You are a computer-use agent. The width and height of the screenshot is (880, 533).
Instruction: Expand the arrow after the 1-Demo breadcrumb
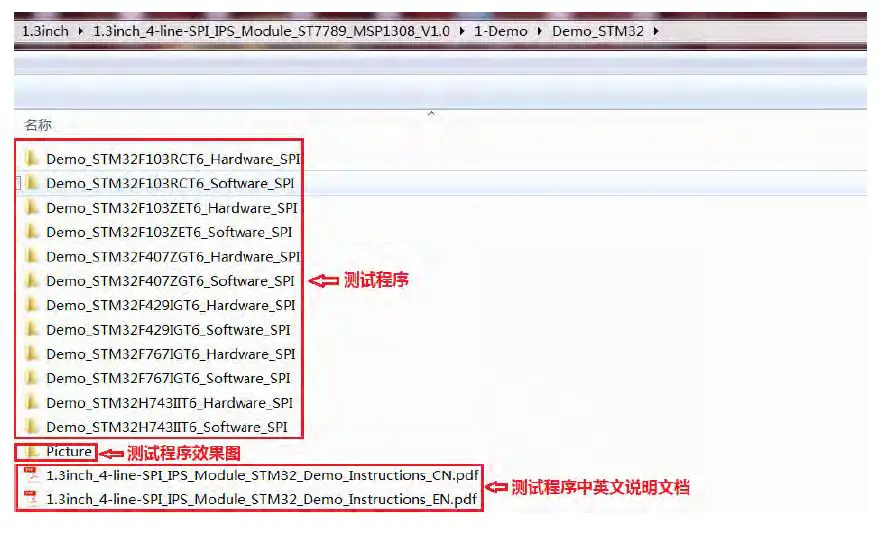coord(539,31)
